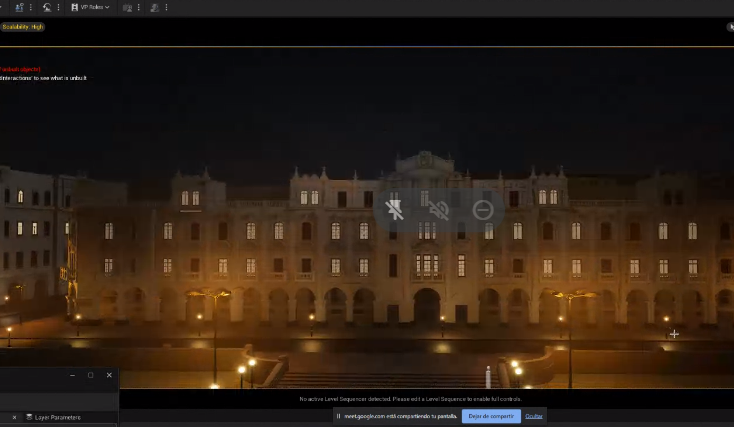Click the Scalability: High badge

[x=22, y=27]
